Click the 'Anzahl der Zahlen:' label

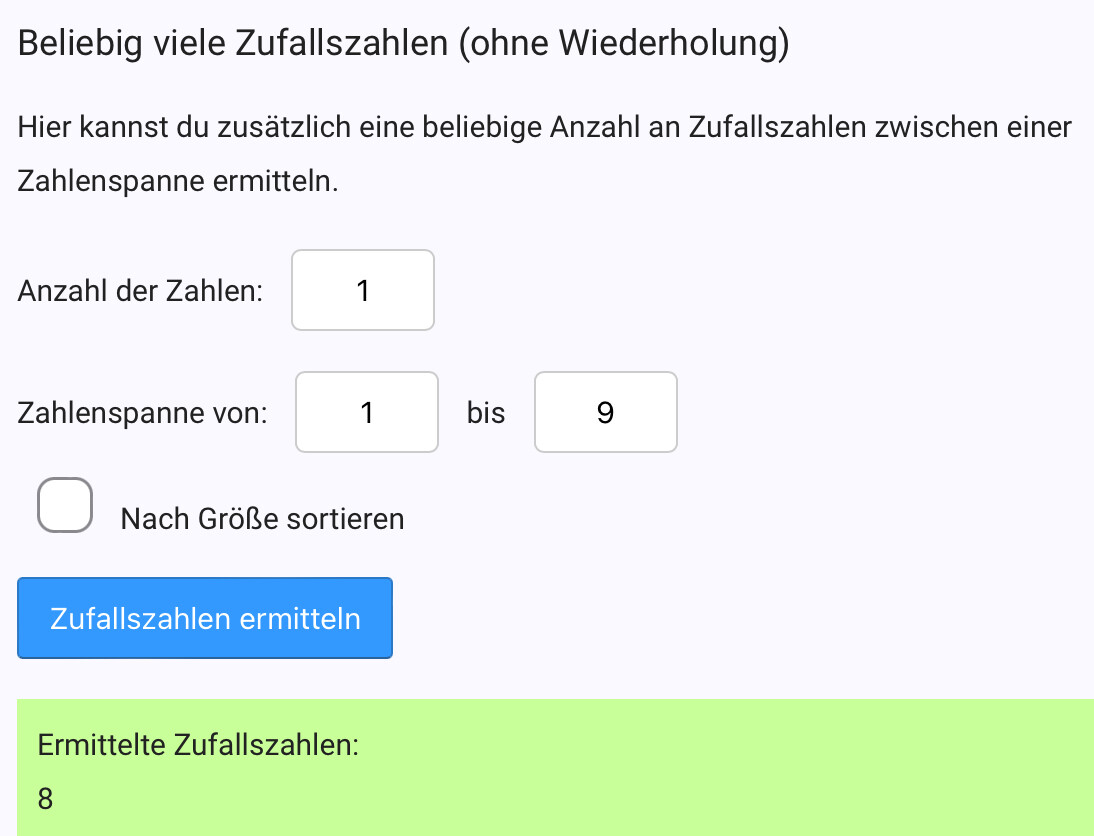(x=141, y=292)
